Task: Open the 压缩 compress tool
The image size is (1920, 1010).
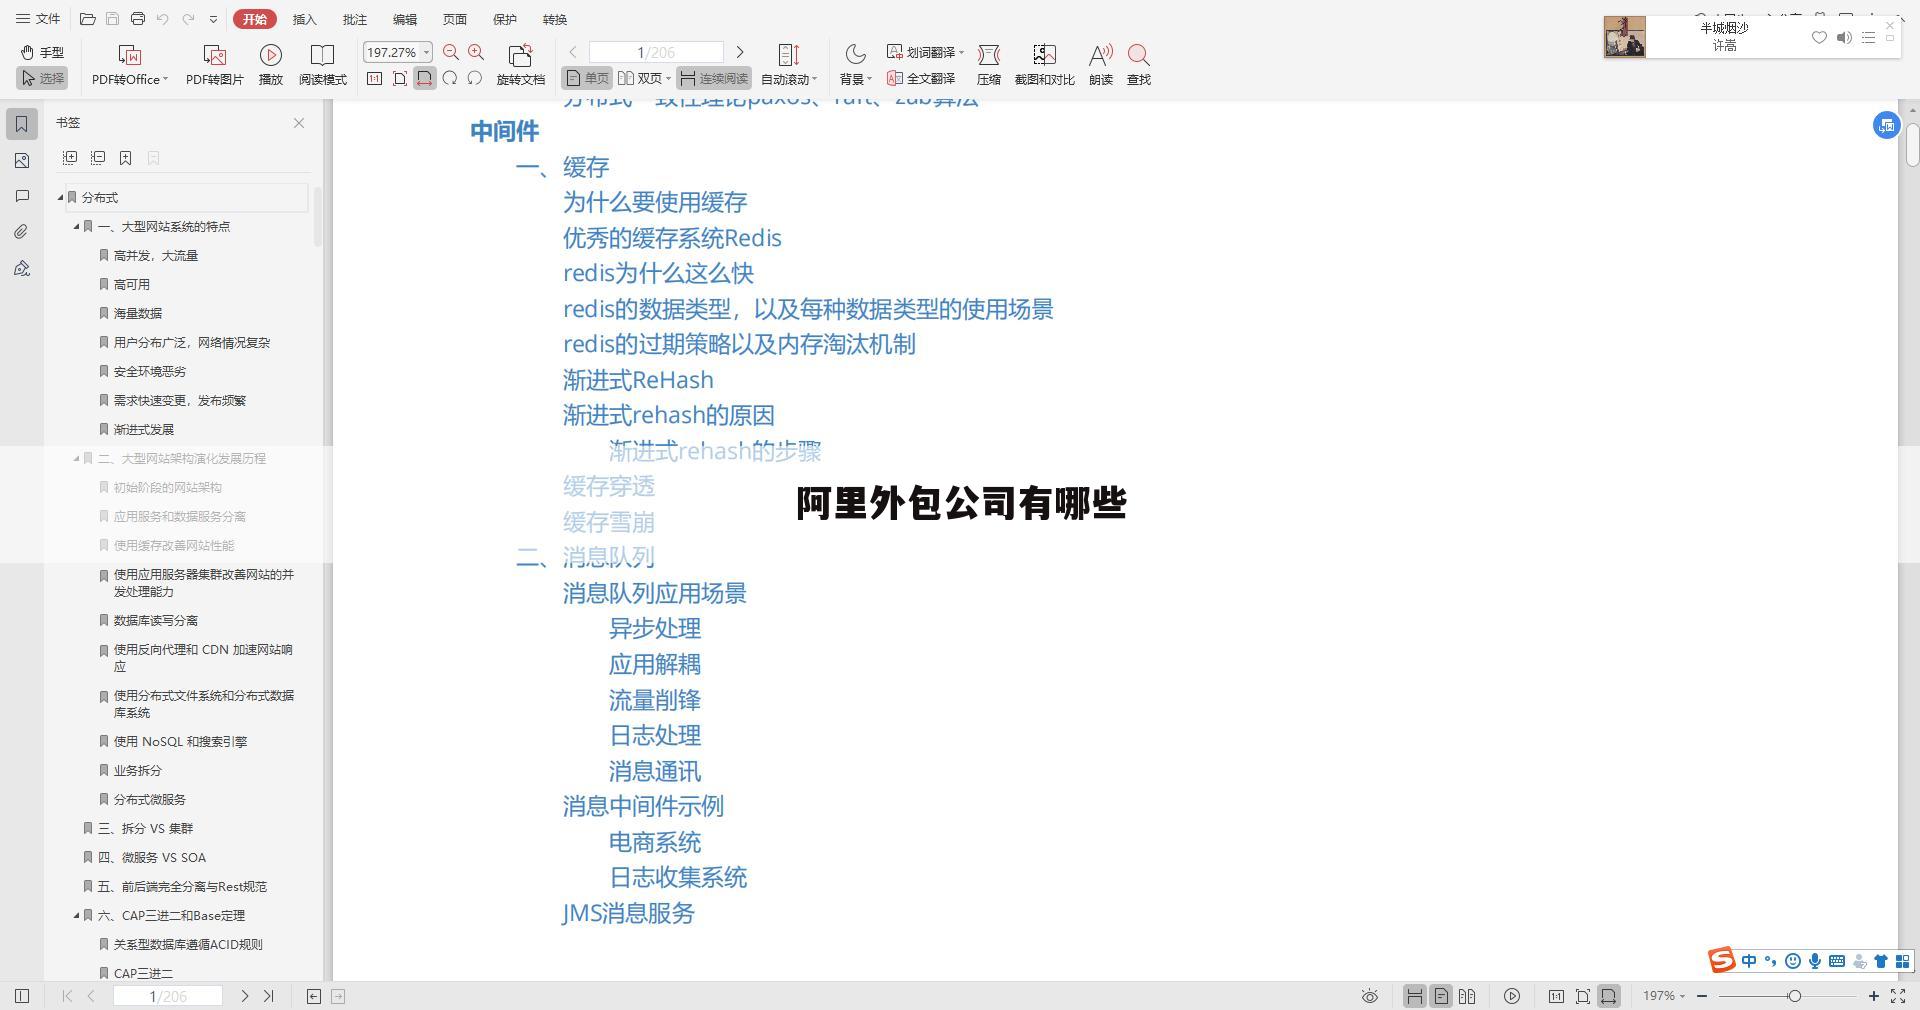Action: click(x=989, y=64)
